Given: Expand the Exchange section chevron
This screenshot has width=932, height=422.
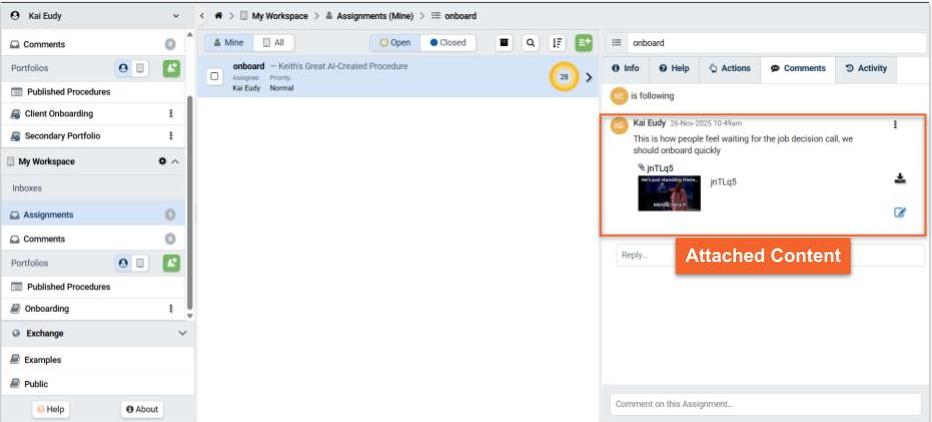Looking at the screenshot, I should click(x=181, y=333).
